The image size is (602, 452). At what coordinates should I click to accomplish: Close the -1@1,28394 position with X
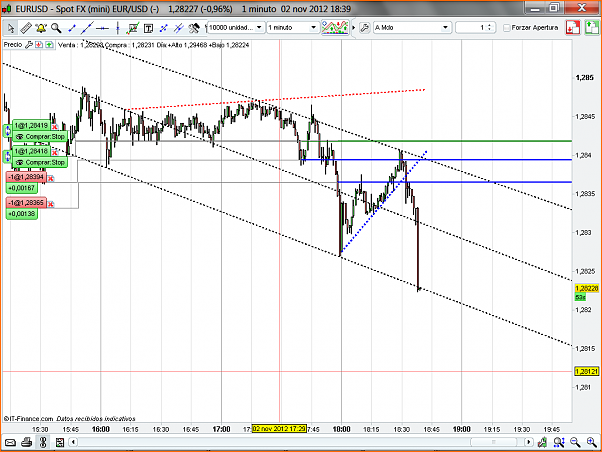coord(51,179)
